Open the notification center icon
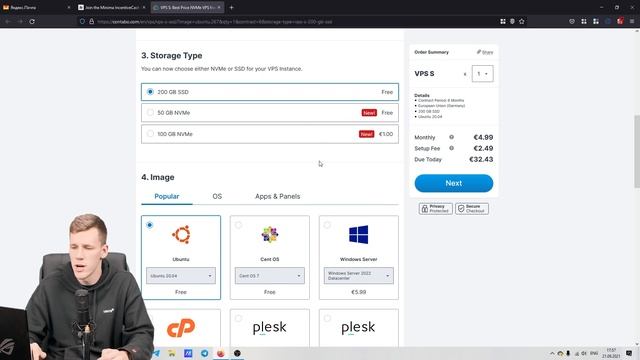The image size is (640, 360). coord(629,353)
